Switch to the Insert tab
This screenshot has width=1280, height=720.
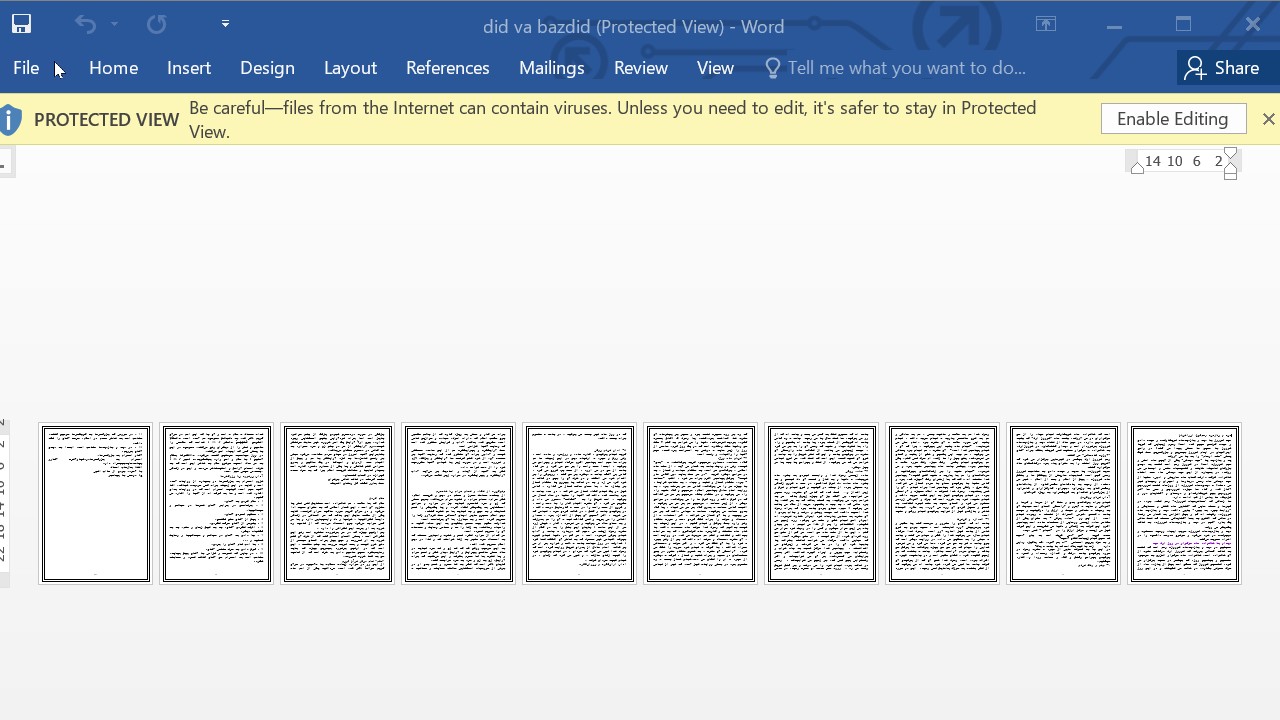[189, 68]
